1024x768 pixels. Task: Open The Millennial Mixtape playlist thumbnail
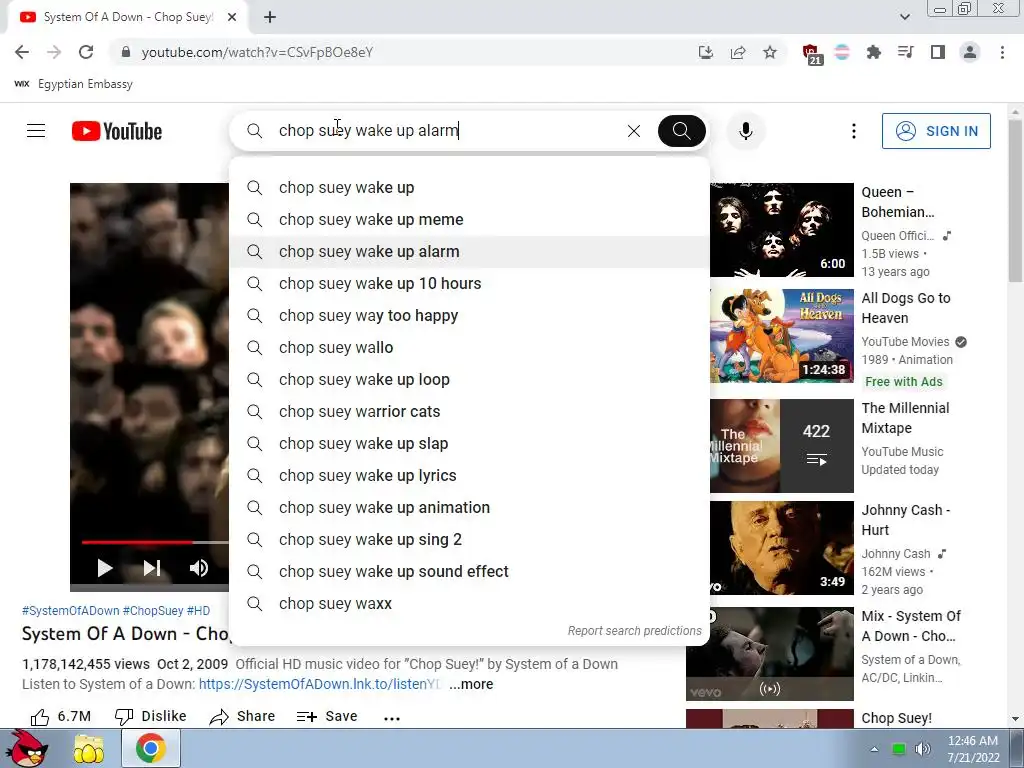(782, 445)
